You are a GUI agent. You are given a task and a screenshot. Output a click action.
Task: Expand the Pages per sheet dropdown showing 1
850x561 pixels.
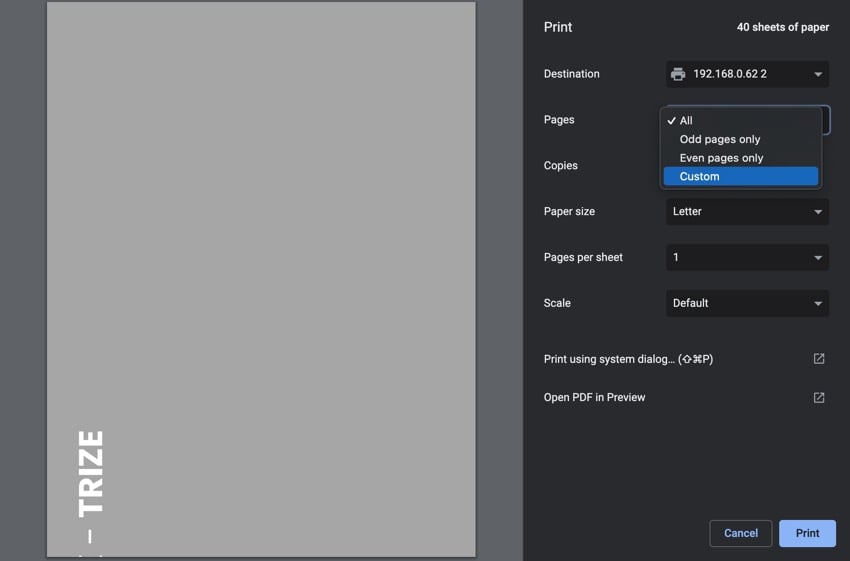point(746,258)
